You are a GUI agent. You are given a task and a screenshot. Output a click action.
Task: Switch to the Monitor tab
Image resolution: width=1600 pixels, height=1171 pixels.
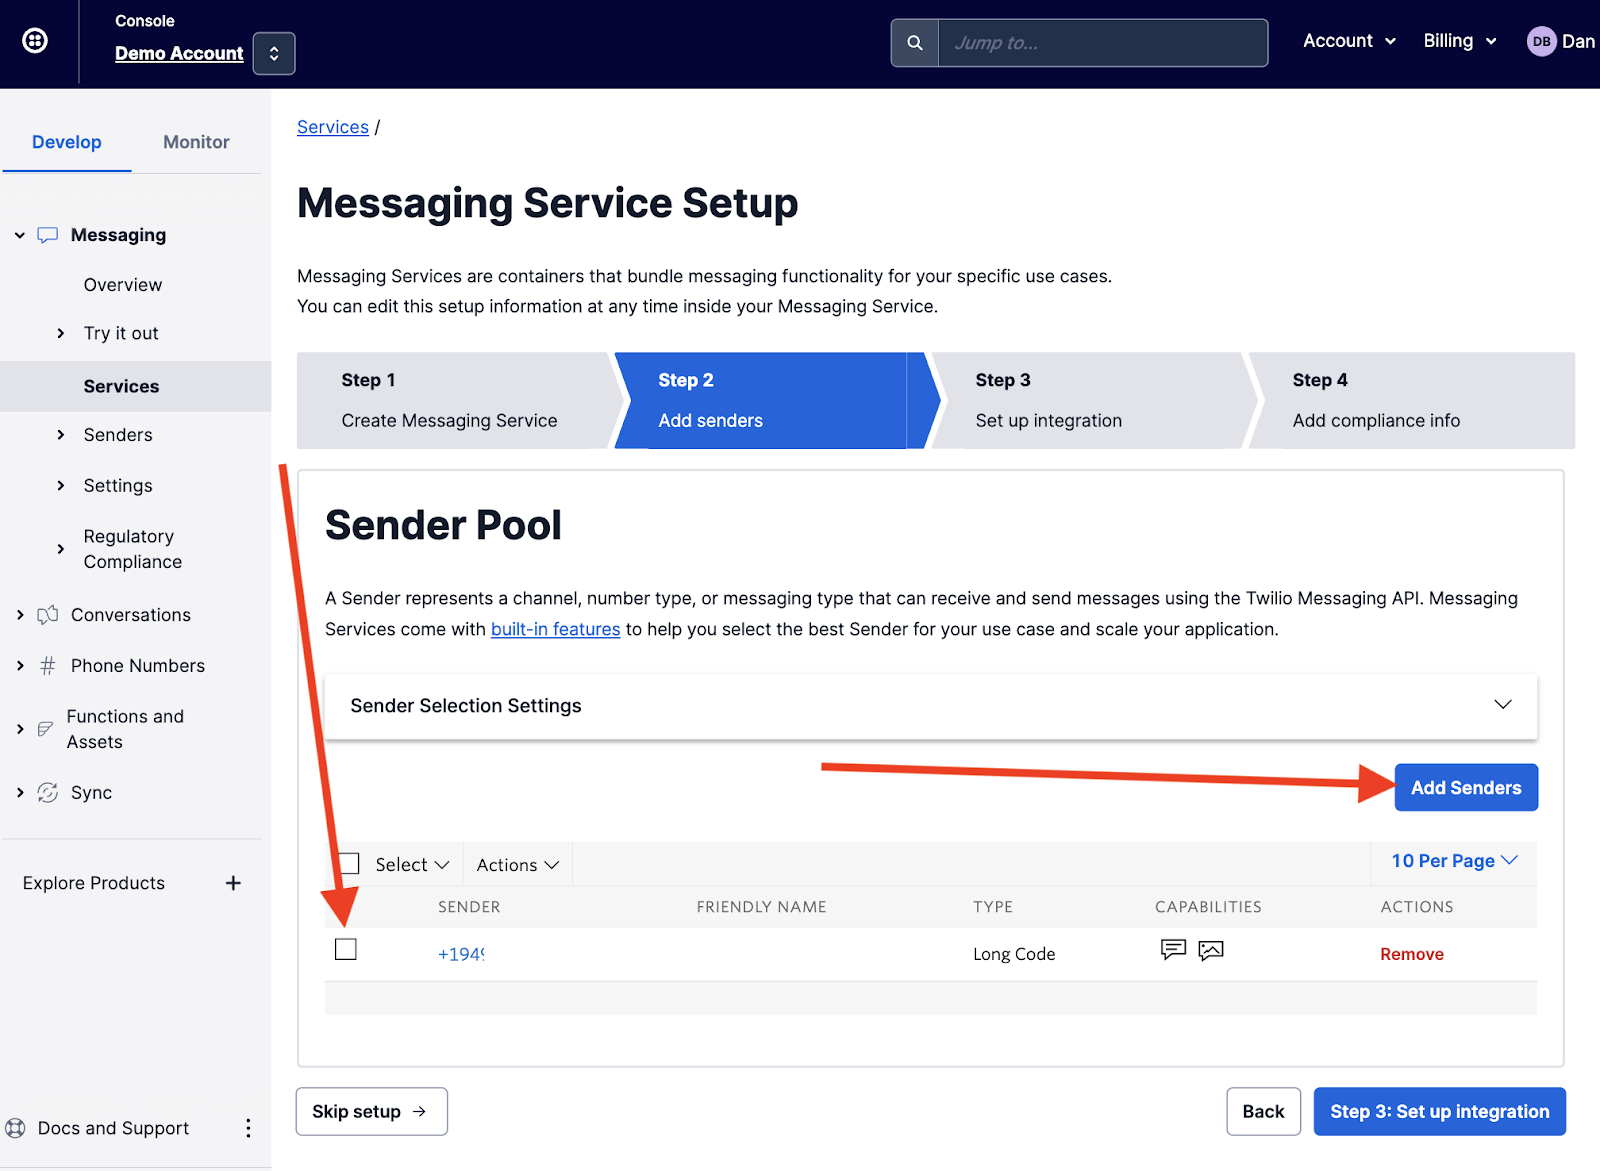click(x=196, y=142)
